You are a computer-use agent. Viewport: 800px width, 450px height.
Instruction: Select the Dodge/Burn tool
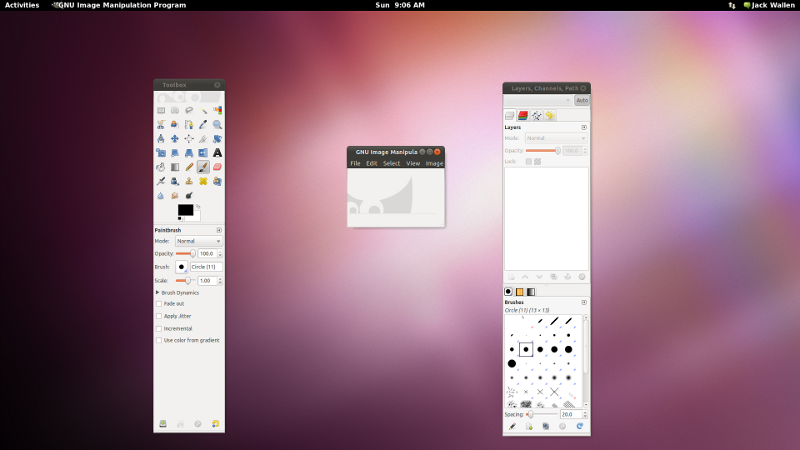coord(189,195)
